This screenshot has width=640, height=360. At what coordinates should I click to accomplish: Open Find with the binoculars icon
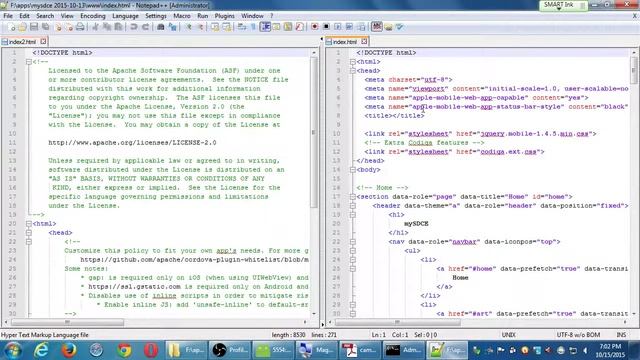coord(160,27)
